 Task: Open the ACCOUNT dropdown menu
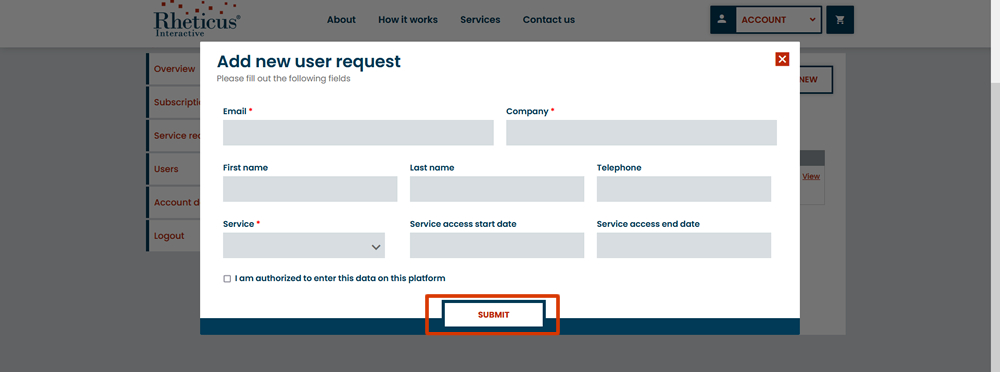778,20
